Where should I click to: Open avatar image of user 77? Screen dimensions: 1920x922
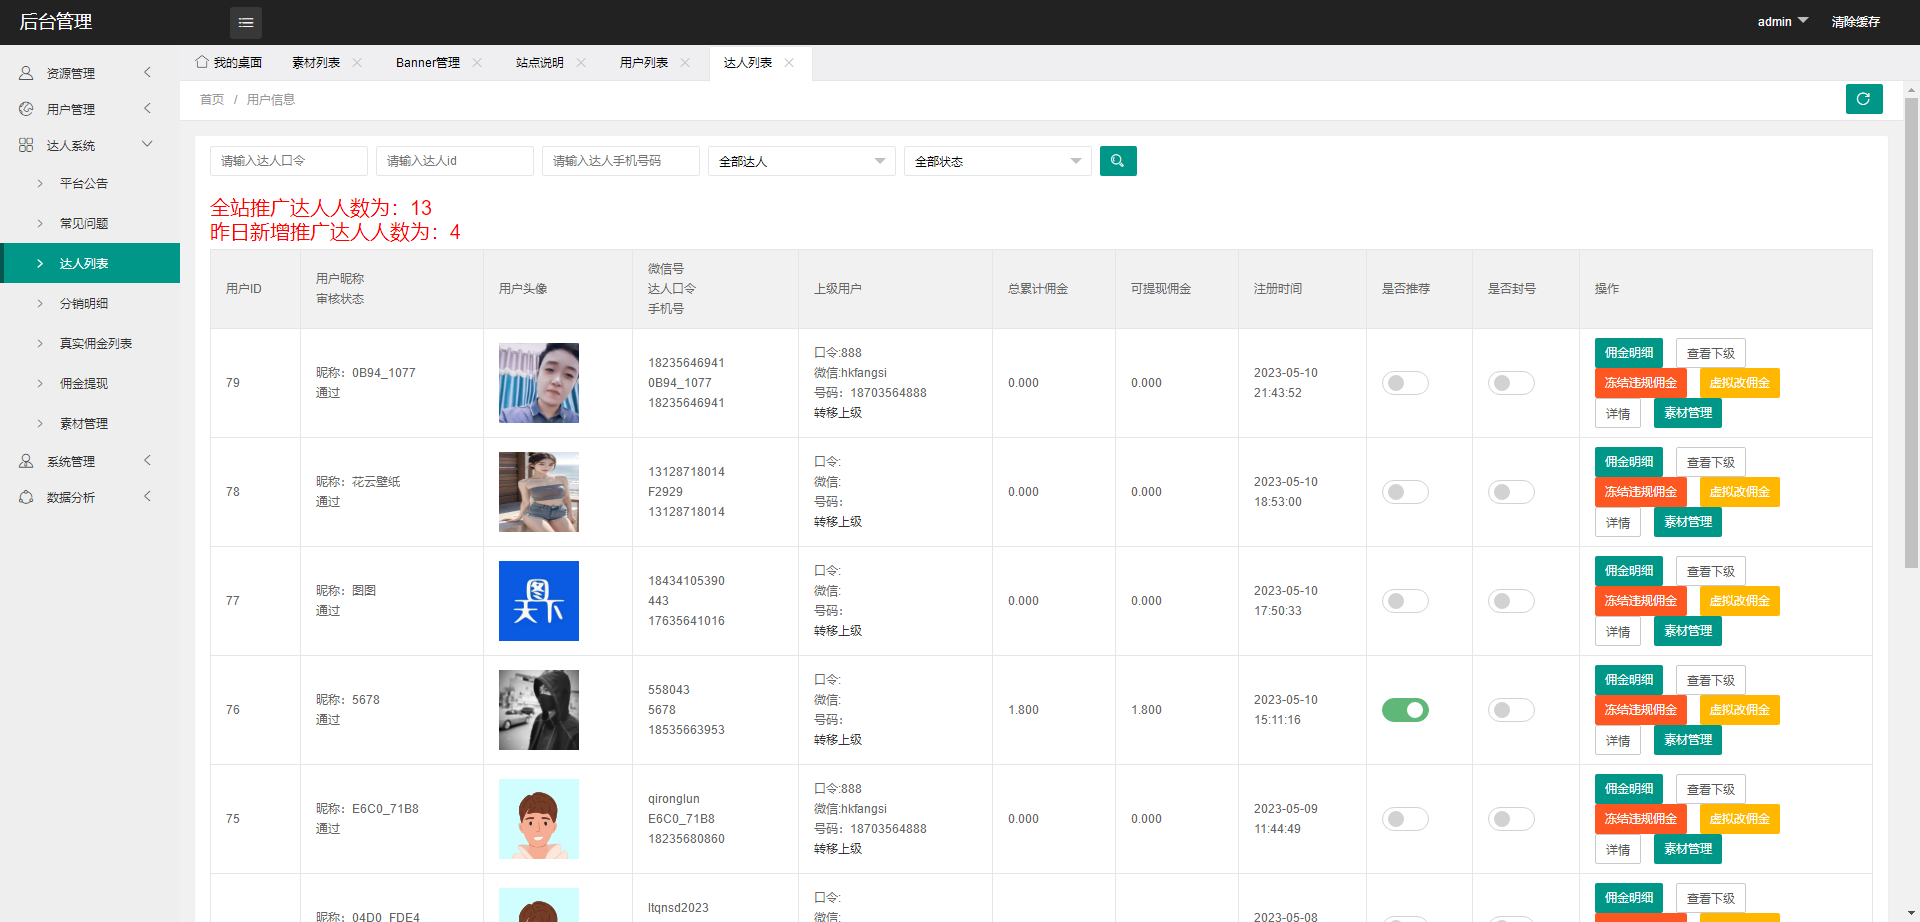click(x=539, y=601)
